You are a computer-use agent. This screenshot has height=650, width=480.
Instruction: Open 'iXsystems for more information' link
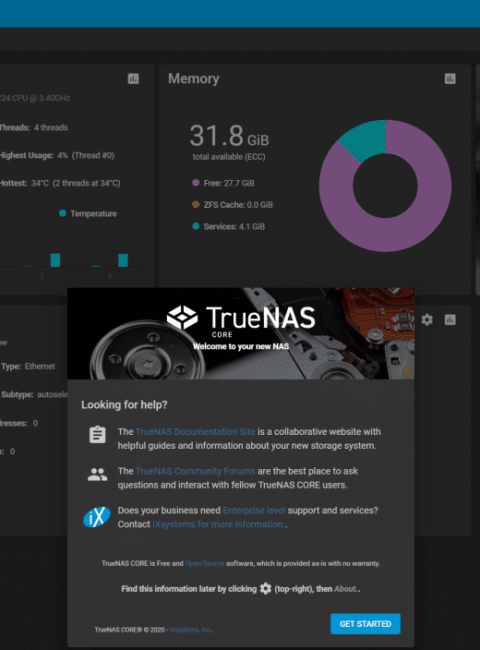(218, 524)
